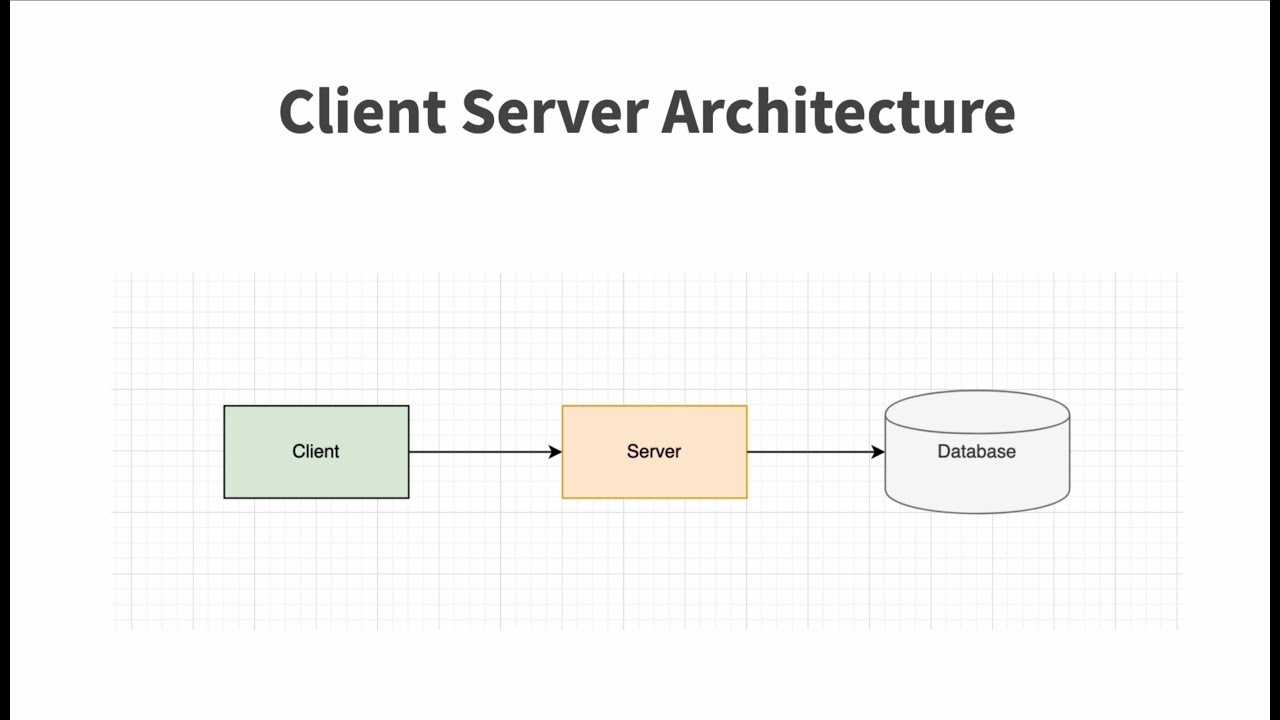Select the Database cylinder shape
This screenshot has height=720, width=1280.
pos(977,452)
